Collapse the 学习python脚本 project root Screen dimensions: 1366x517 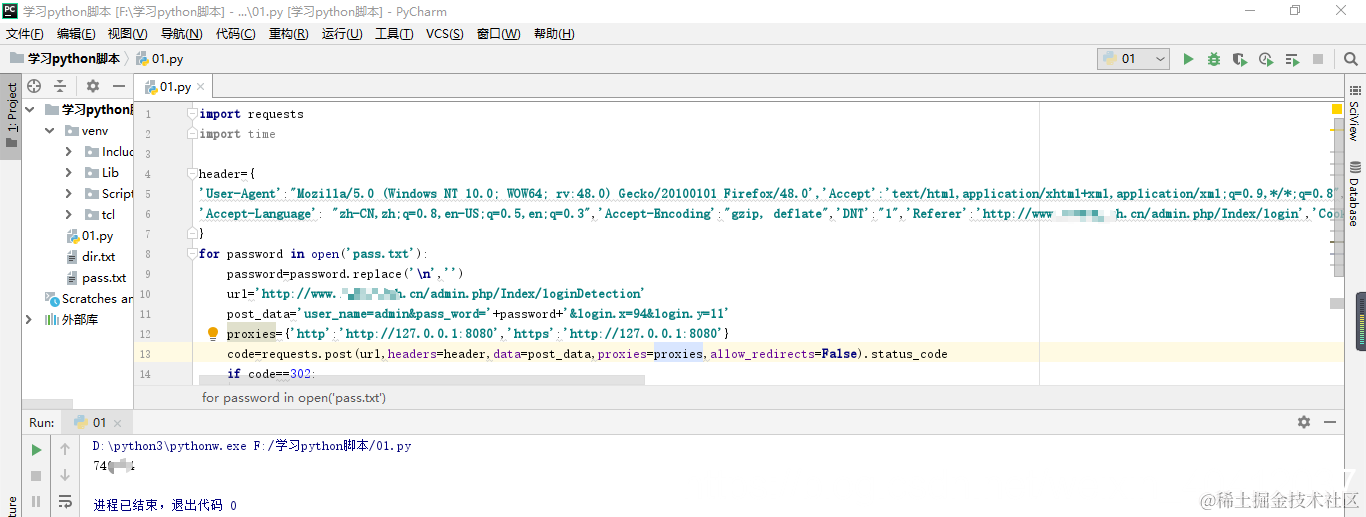pos(30,110)
